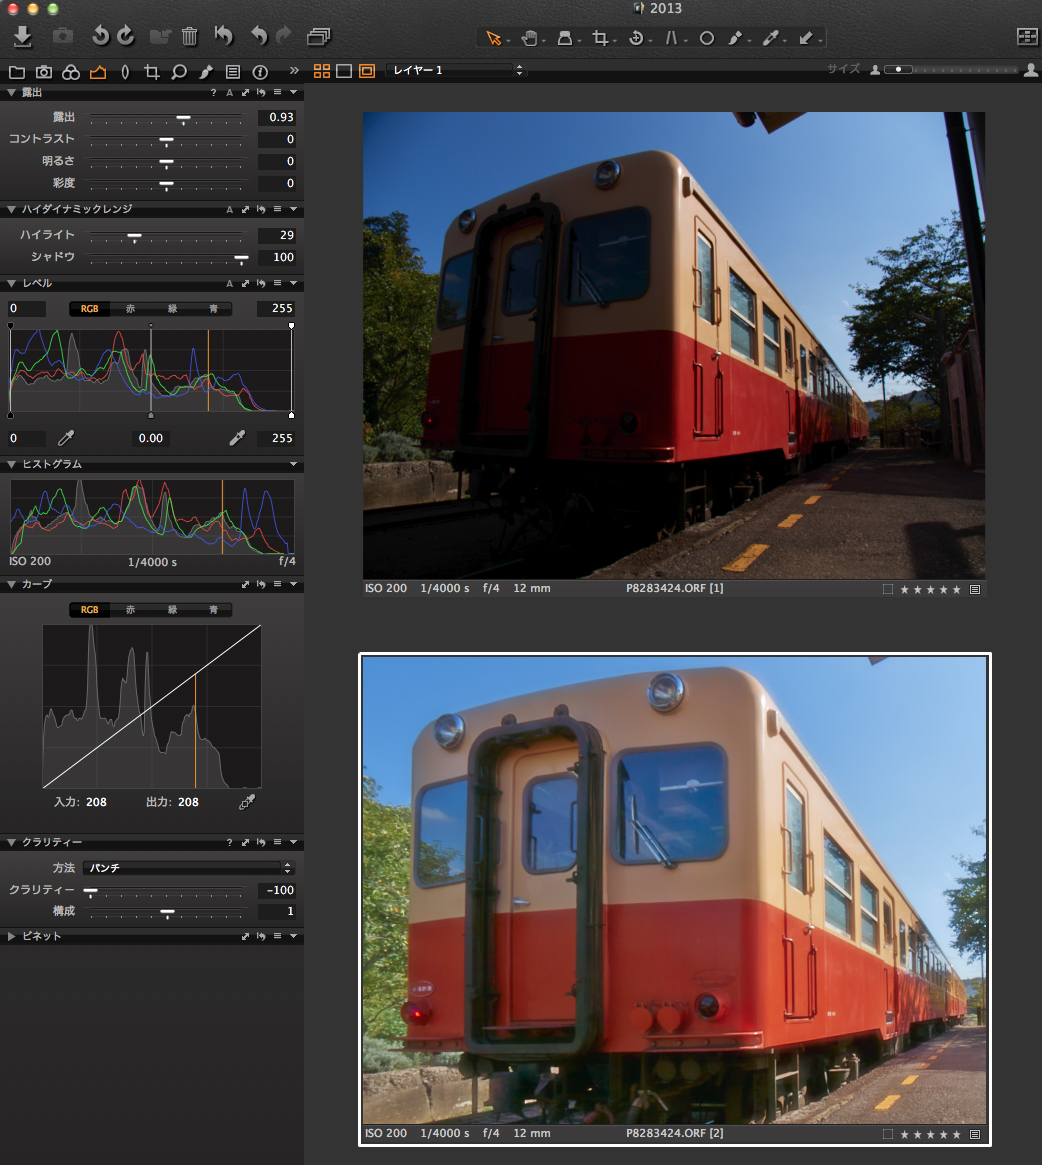The image size is (1042, 1165).
Task: Click the シャドウ slider track
Action: point(166,257)
